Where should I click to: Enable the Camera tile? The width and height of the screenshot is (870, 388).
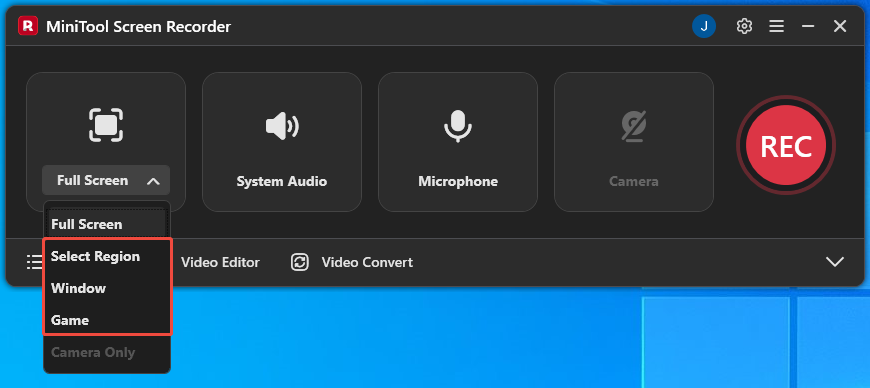(x=634, y=142)
